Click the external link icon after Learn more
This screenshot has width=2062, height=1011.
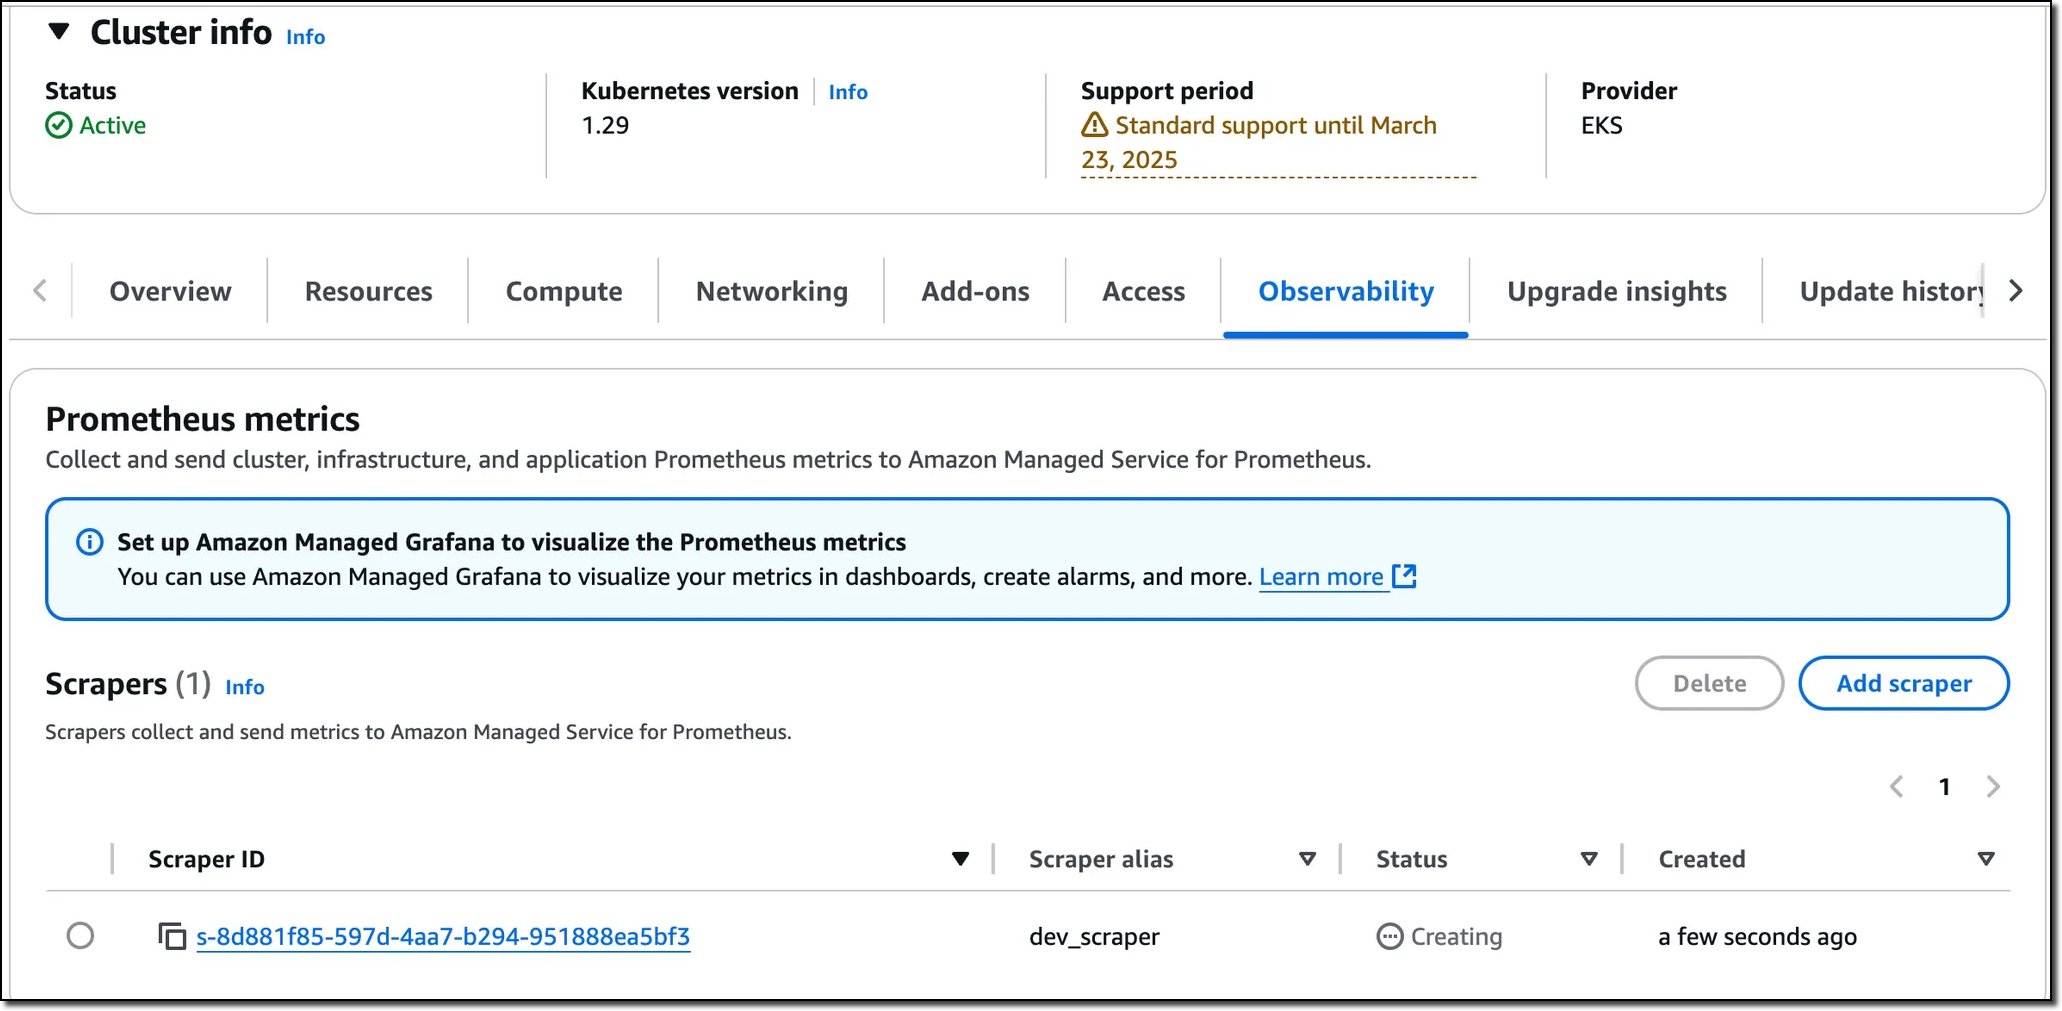tap(1405, 576)
